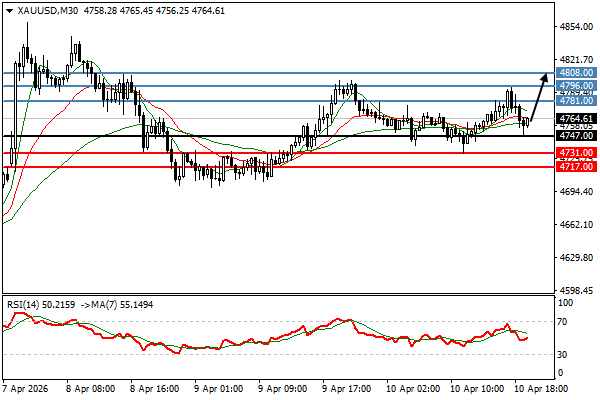The image size is (600, 400).
Task: Select the 8 Apr 16:00 time label
Action: (x=154, y=386)
